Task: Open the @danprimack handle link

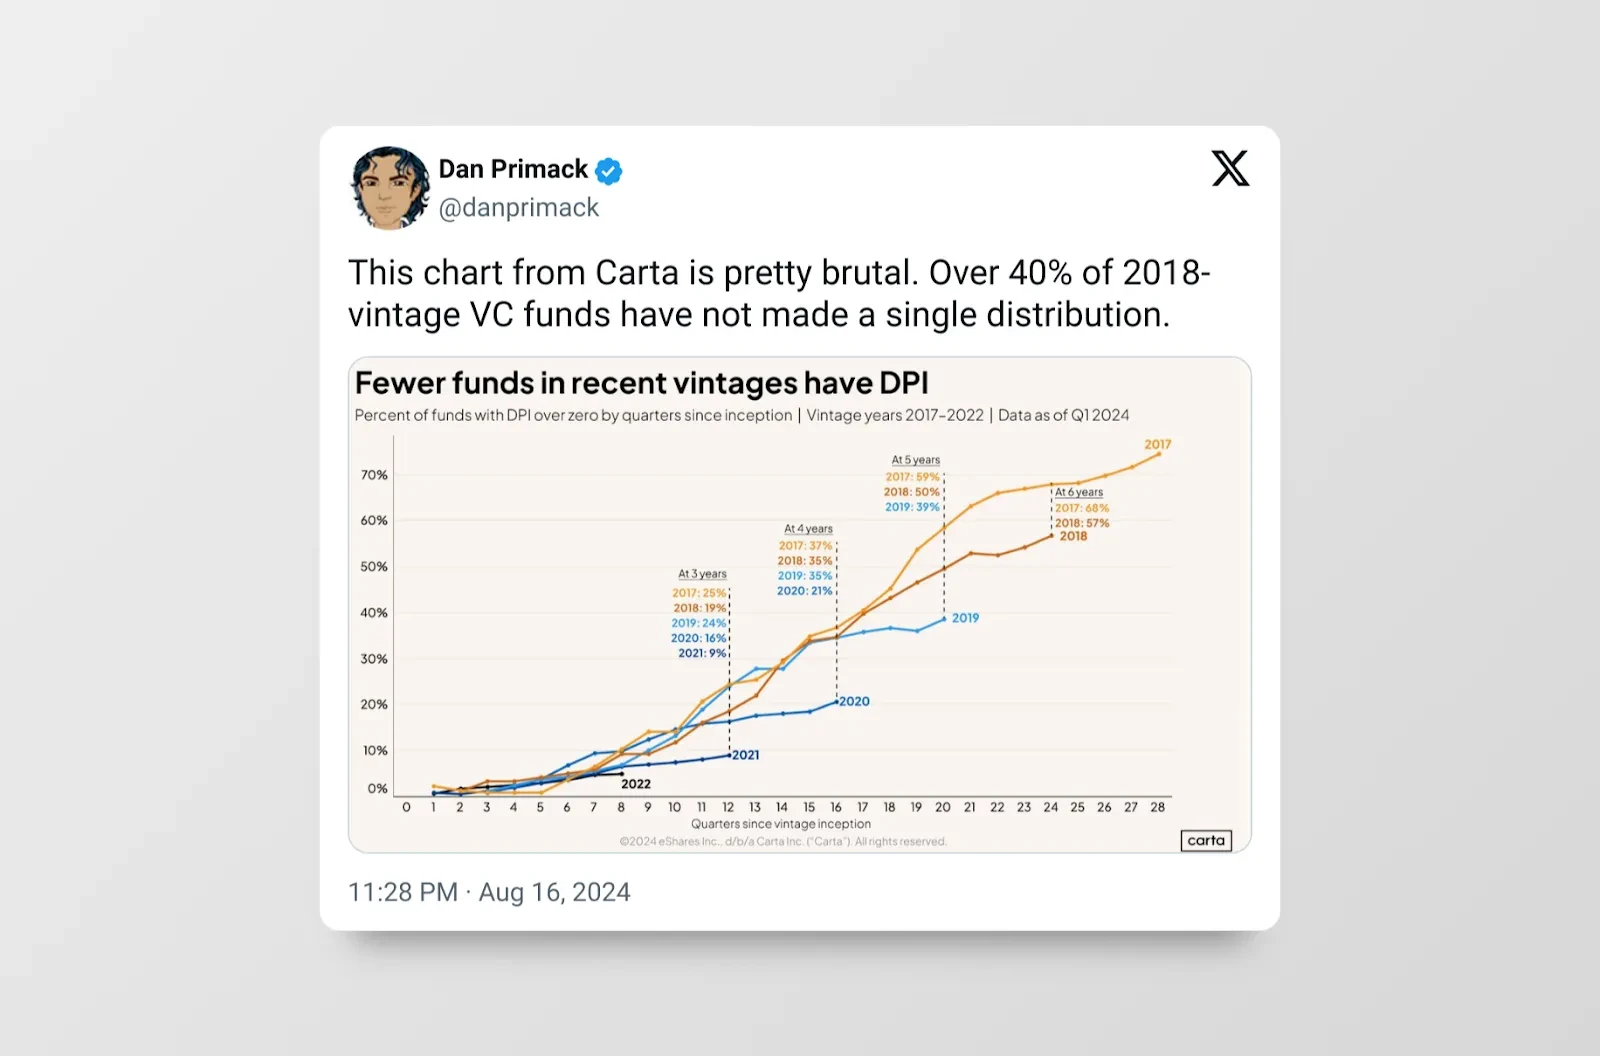Action: click(x=518, y=208)
